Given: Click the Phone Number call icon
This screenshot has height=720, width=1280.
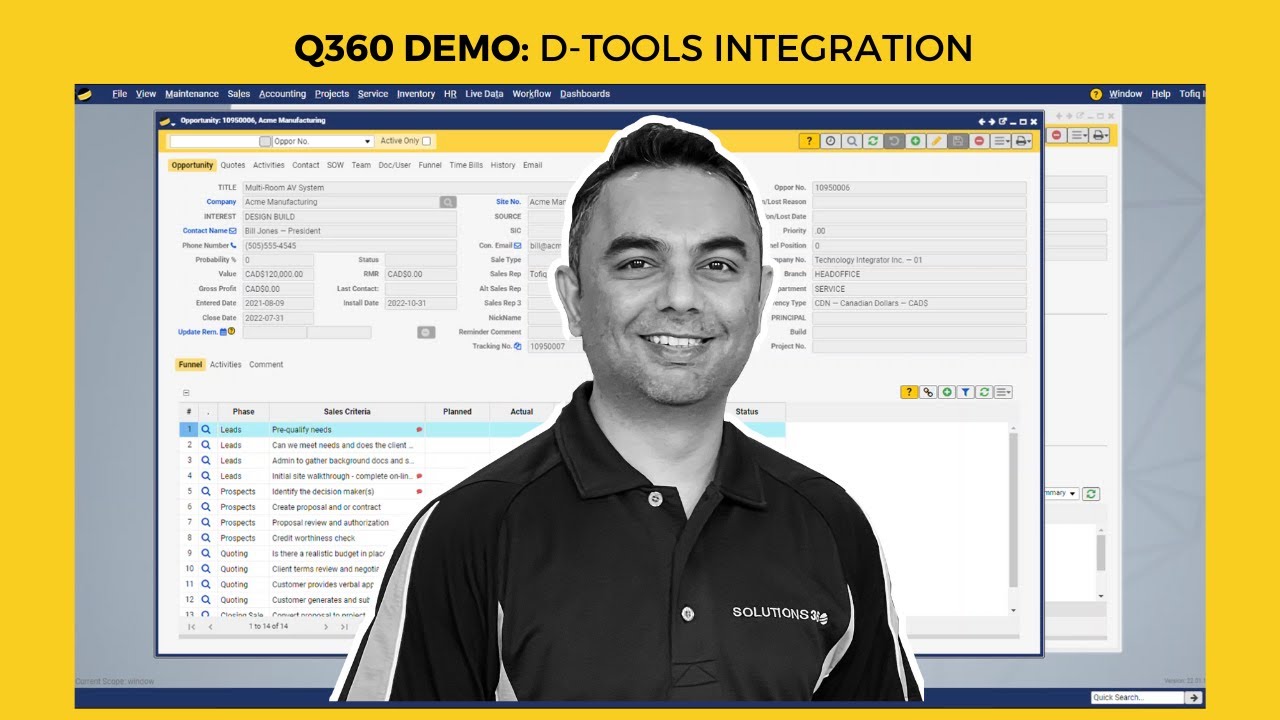Looking at the screenshot, I should click(234, 245).
